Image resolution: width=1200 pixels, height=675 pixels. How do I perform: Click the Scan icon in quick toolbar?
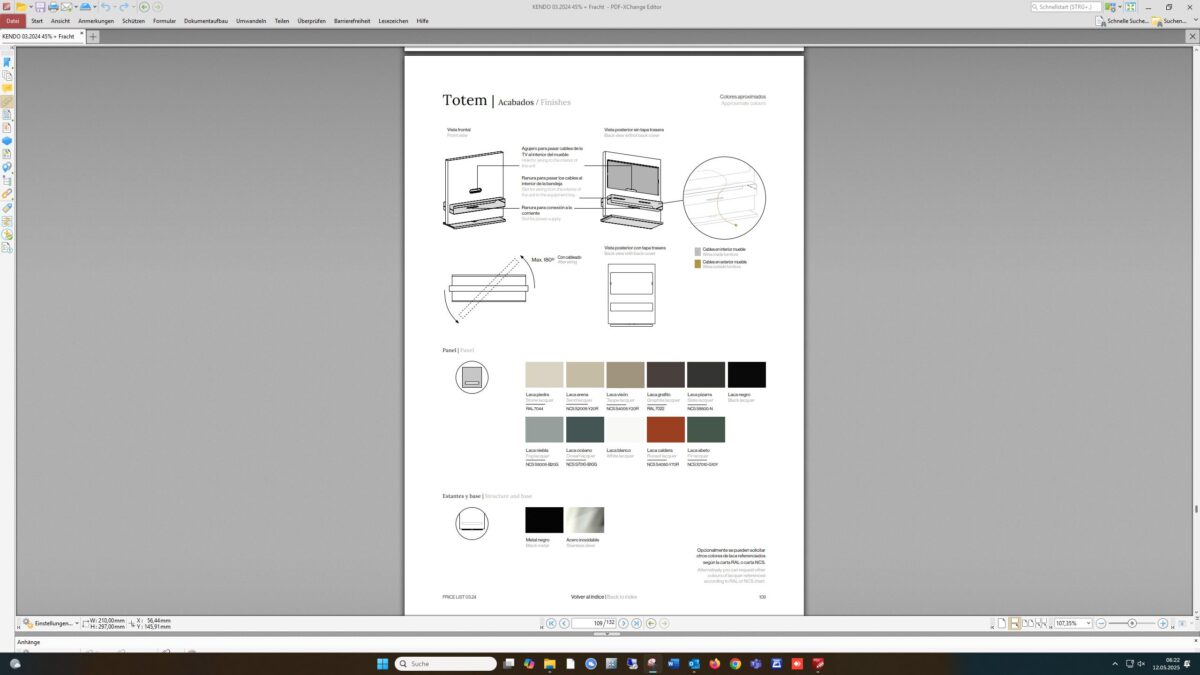tap(85, 7)
